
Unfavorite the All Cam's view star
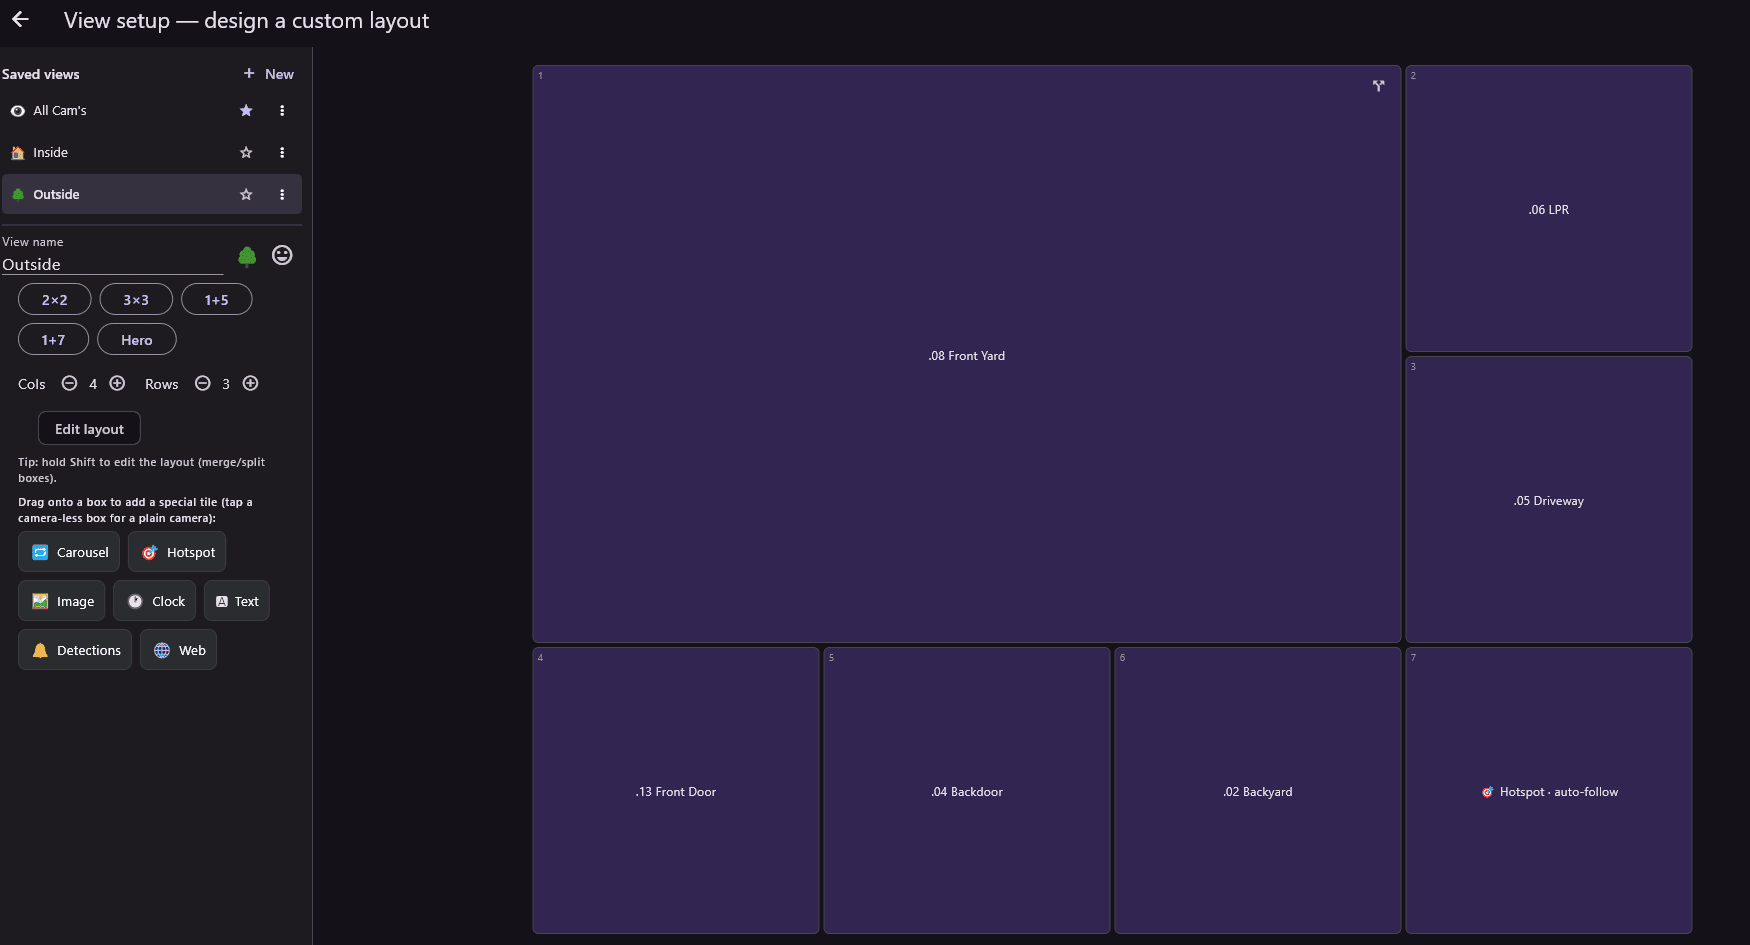pyautogui.click(x=246, y=111)
